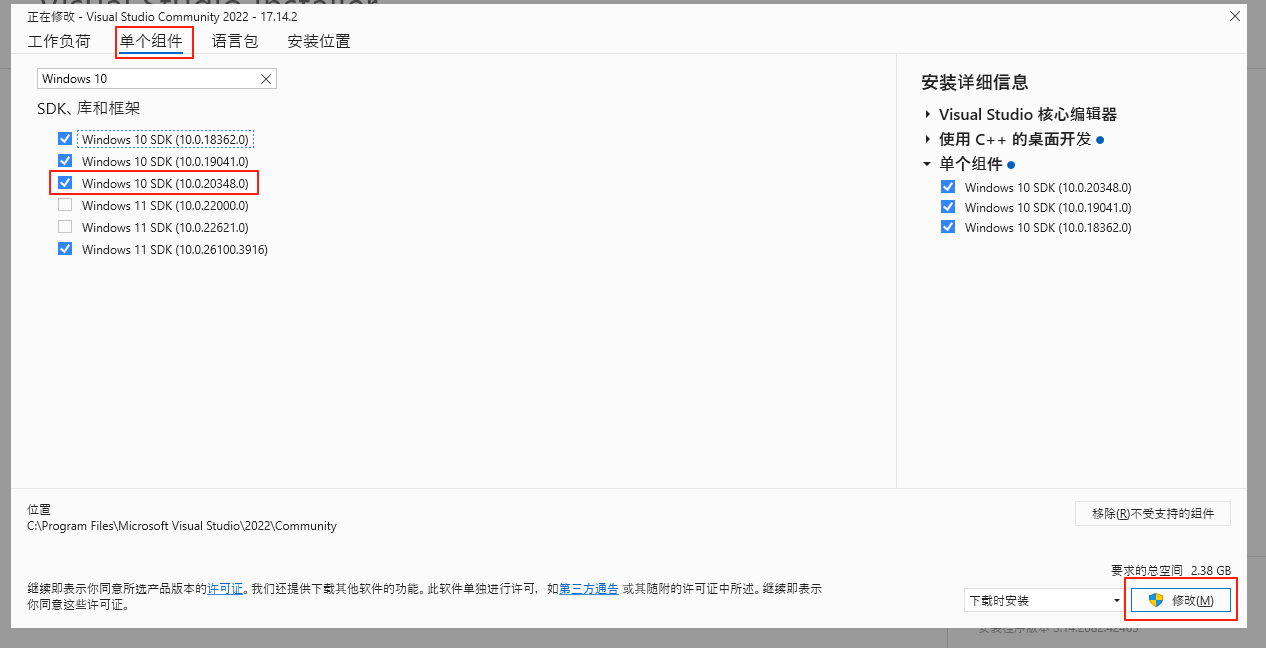
Task: Select the 单个组件 tab
Action: pos(151,41)
